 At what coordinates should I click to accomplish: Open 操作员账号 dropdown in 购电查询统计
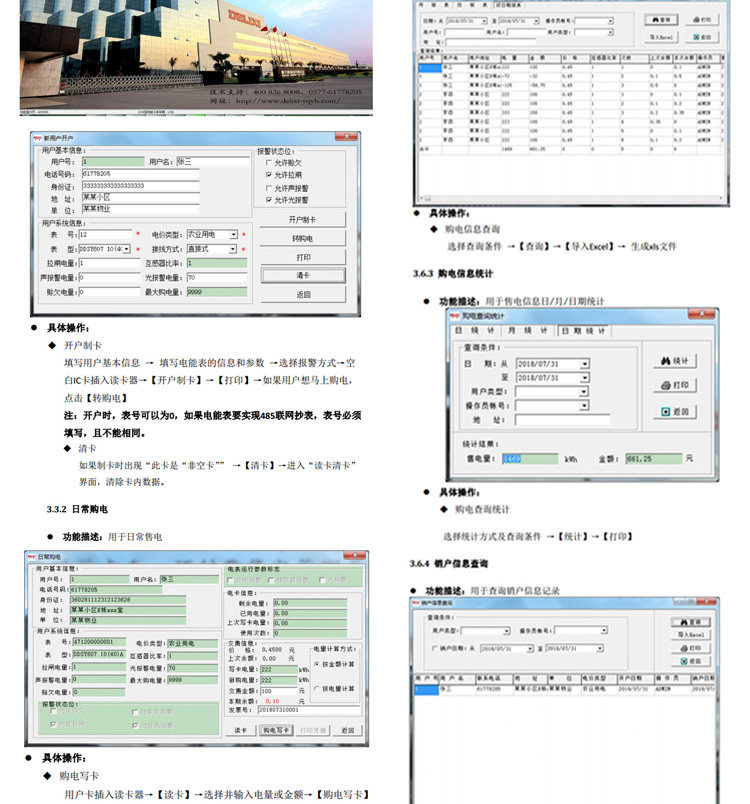tap(583, 405)
